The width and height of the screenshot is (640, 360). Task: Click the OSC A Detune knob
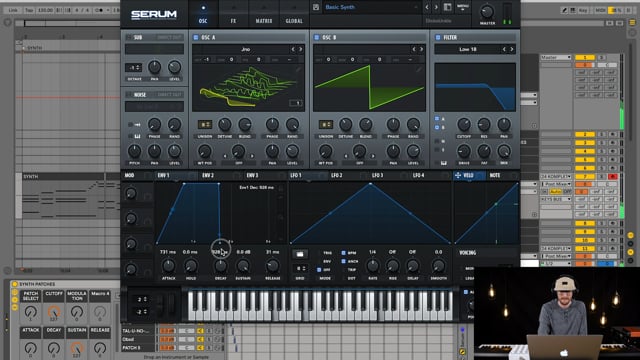pyautogui.click(x=224, y=124)
